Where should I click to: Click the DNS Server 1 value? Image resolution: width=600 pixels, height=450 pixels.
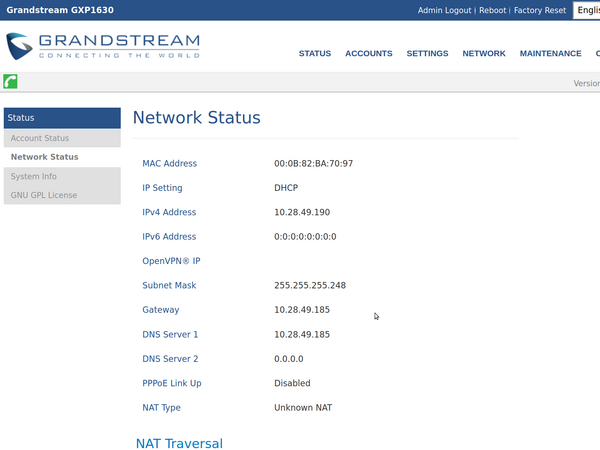302,334
